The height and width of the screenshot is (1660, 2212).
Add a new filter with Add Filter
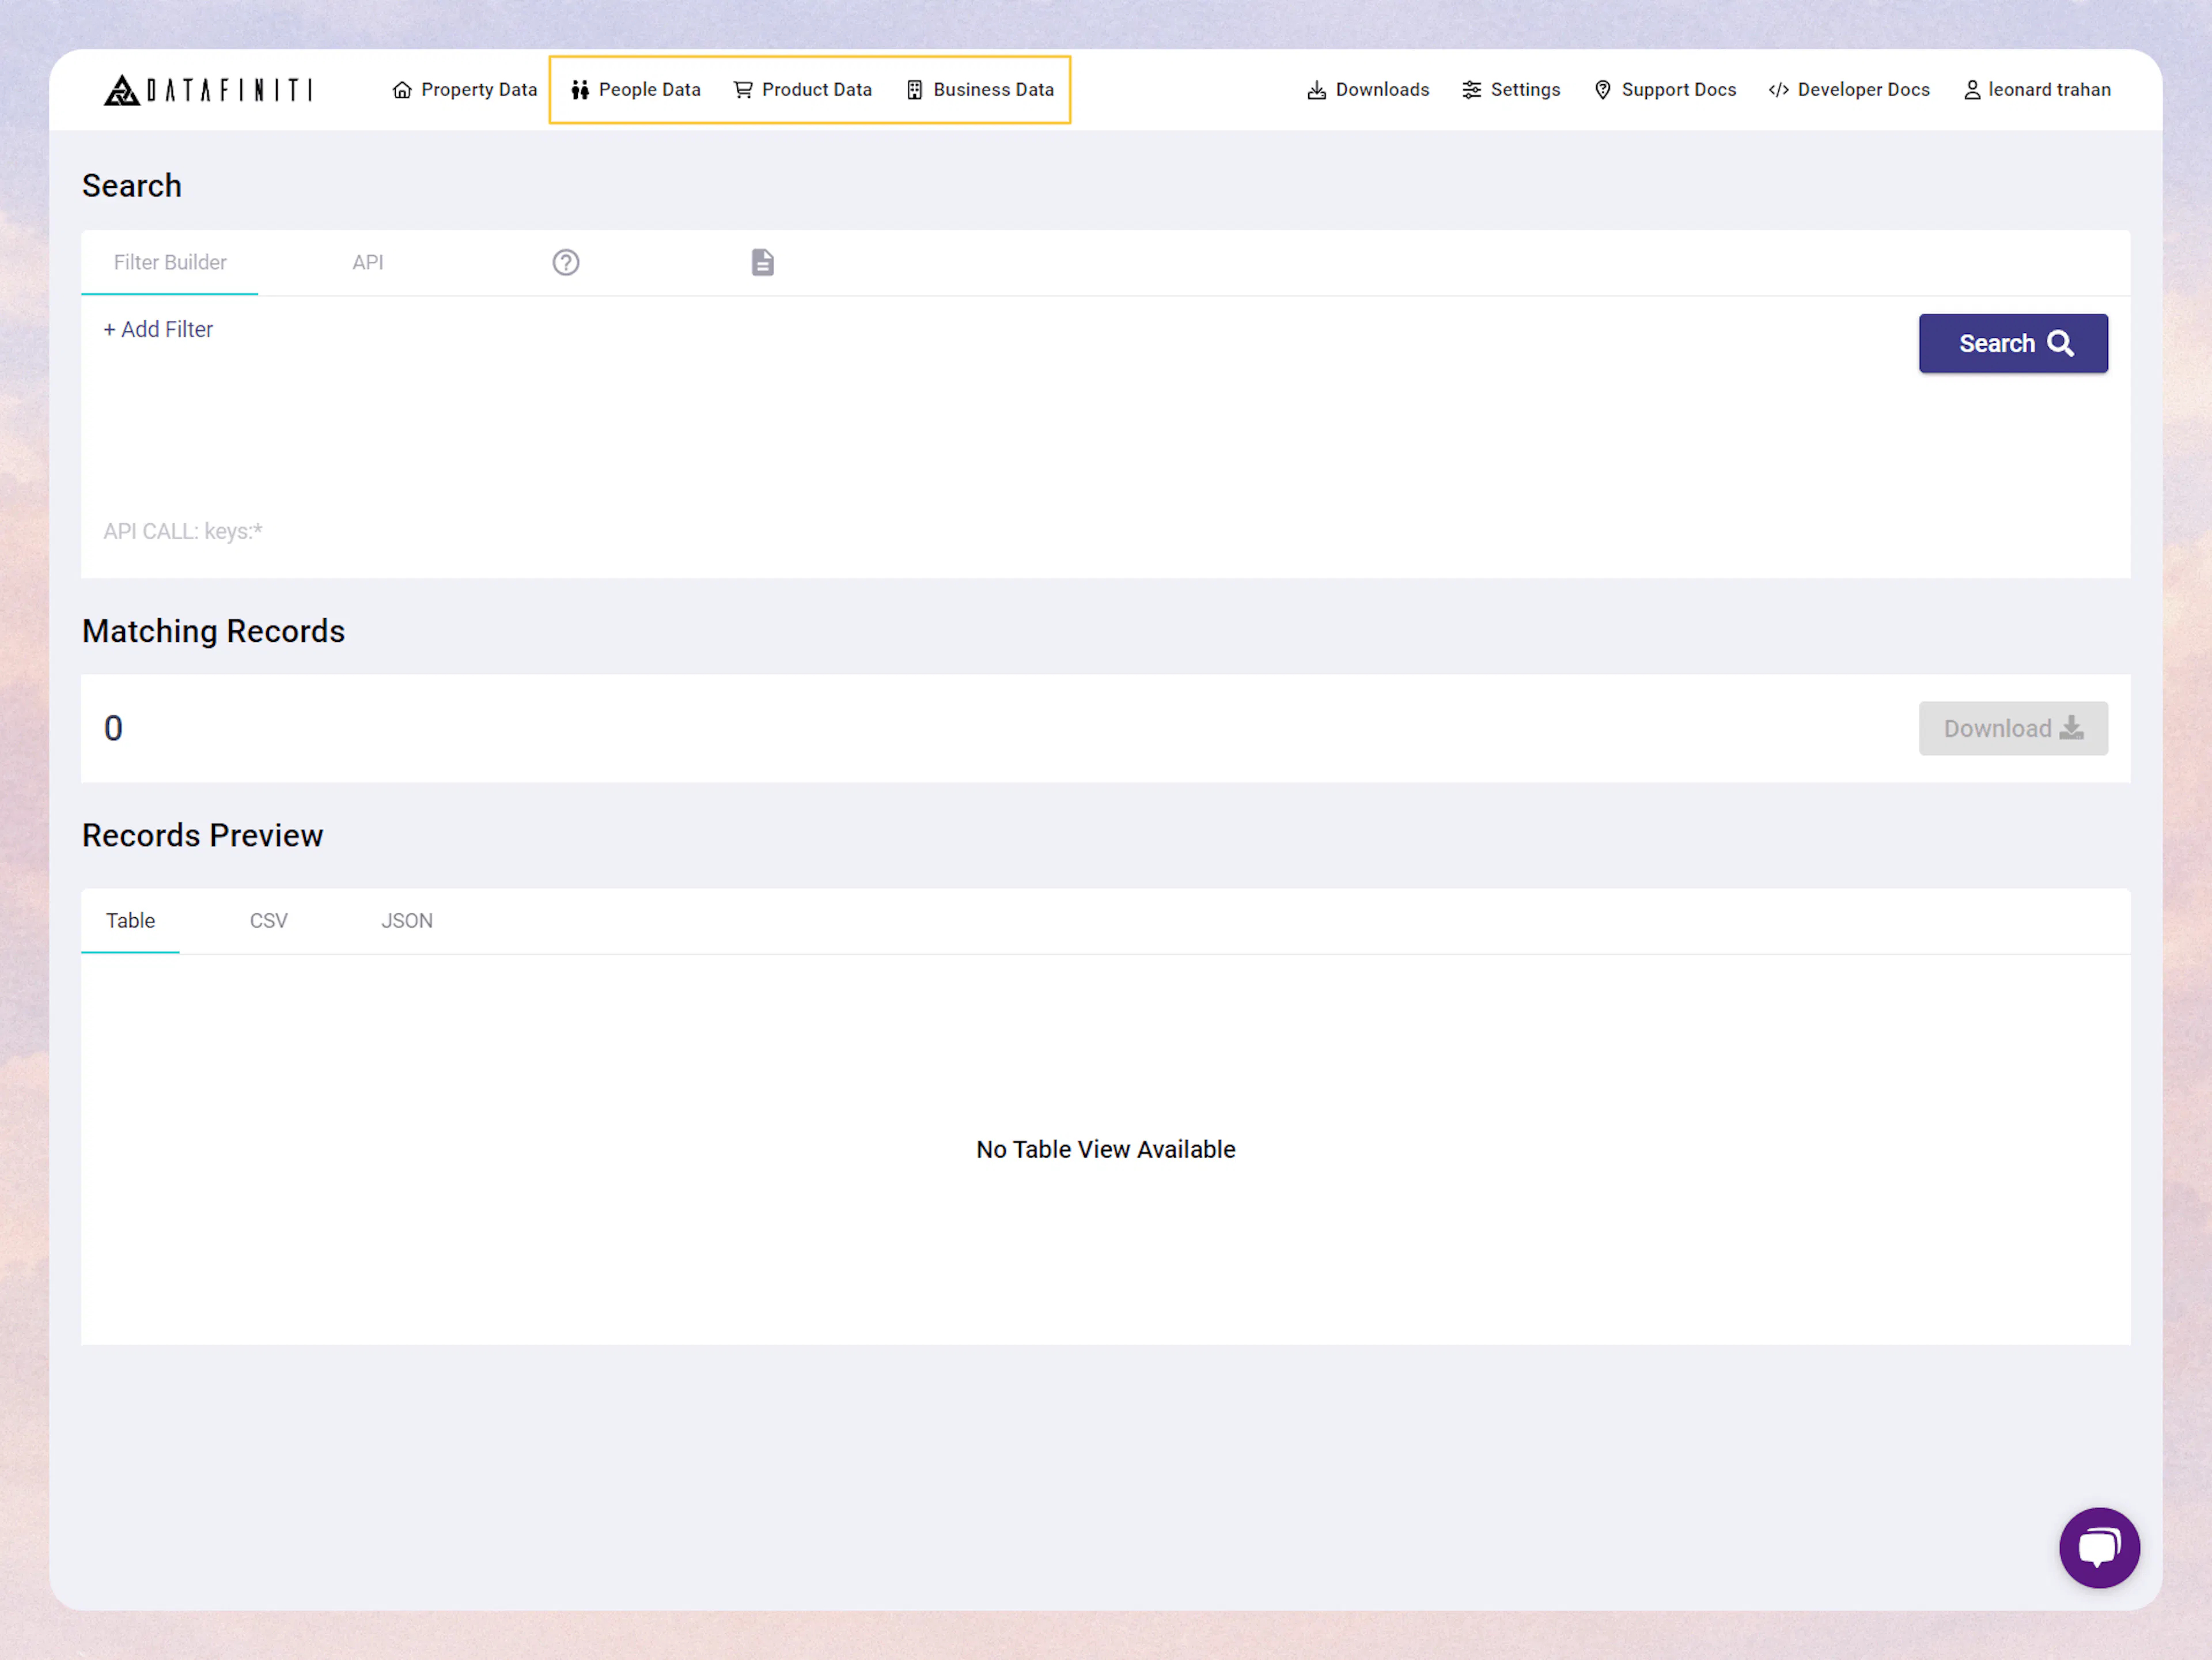tap(158, 329)
